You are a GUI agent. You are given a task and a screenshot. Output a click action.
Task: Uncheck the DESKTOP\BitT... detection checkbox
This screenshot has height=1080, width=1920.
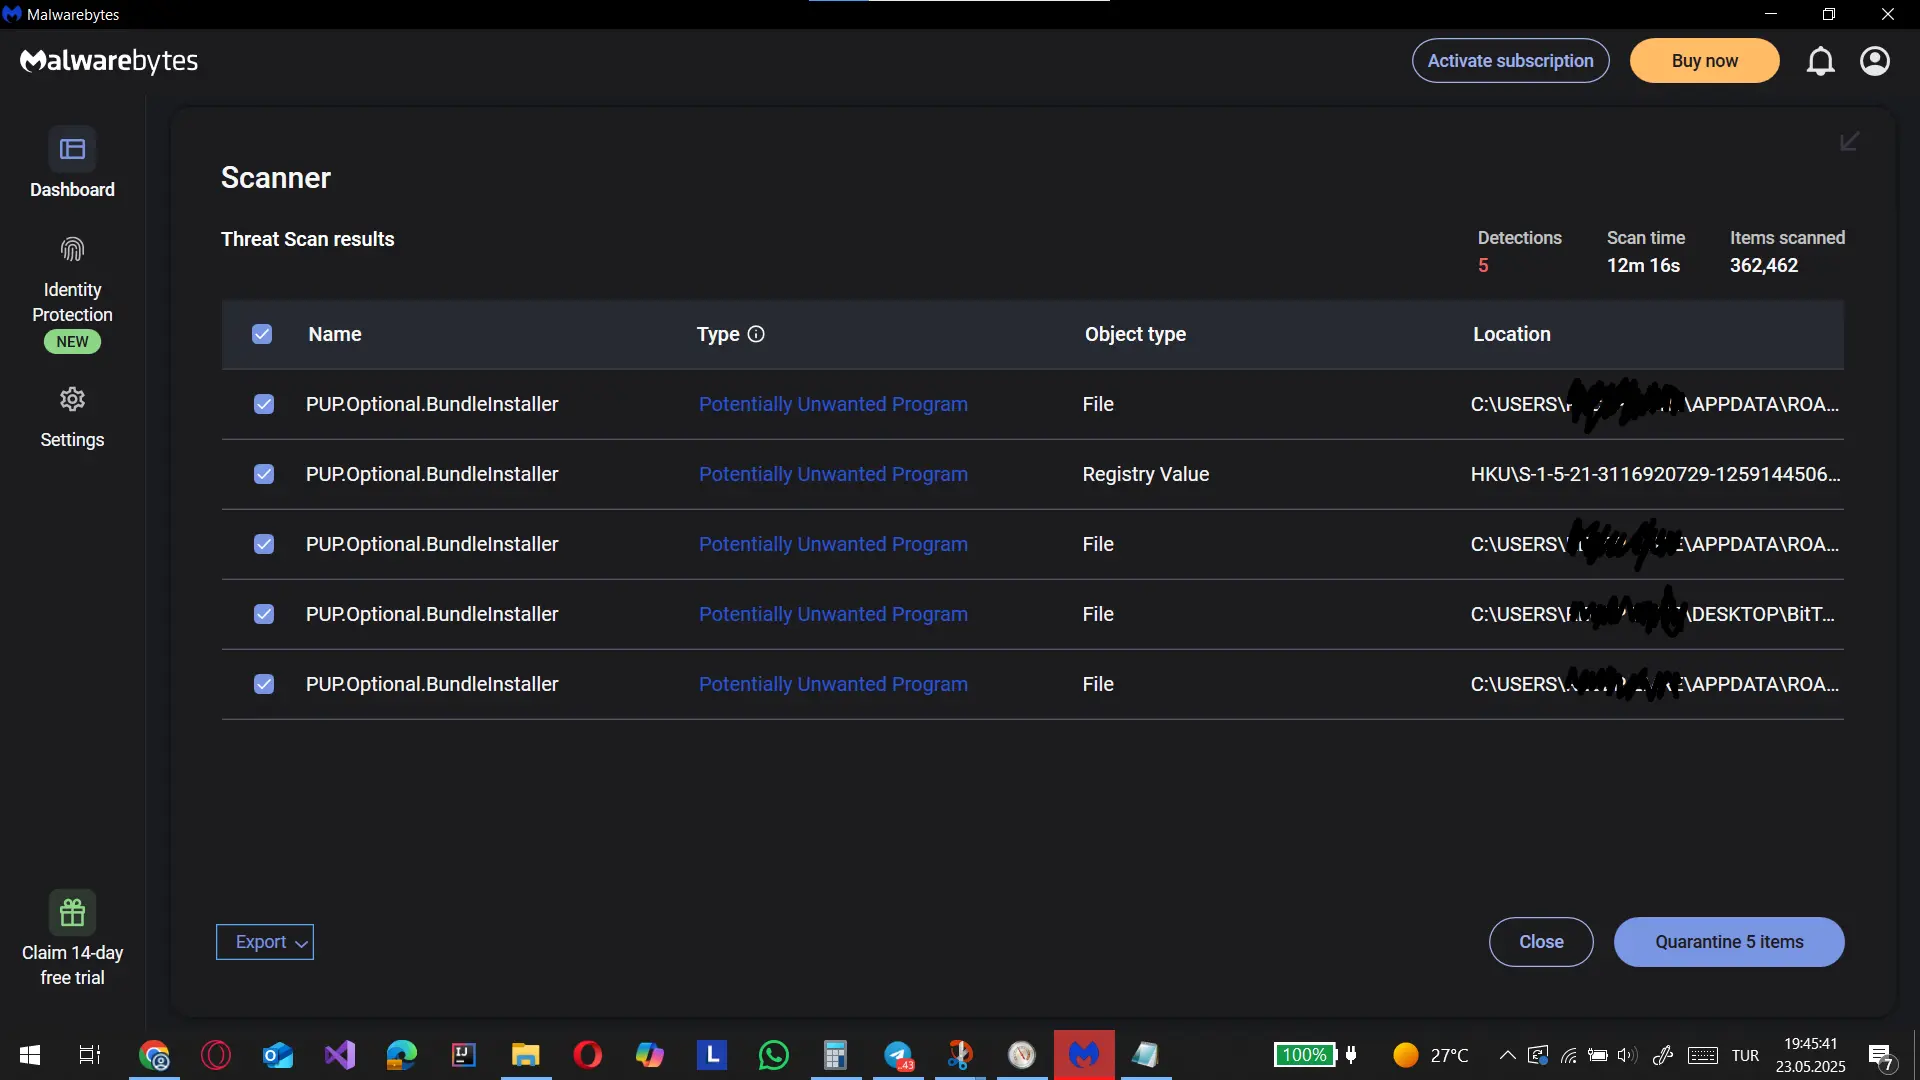click(264, 614)
